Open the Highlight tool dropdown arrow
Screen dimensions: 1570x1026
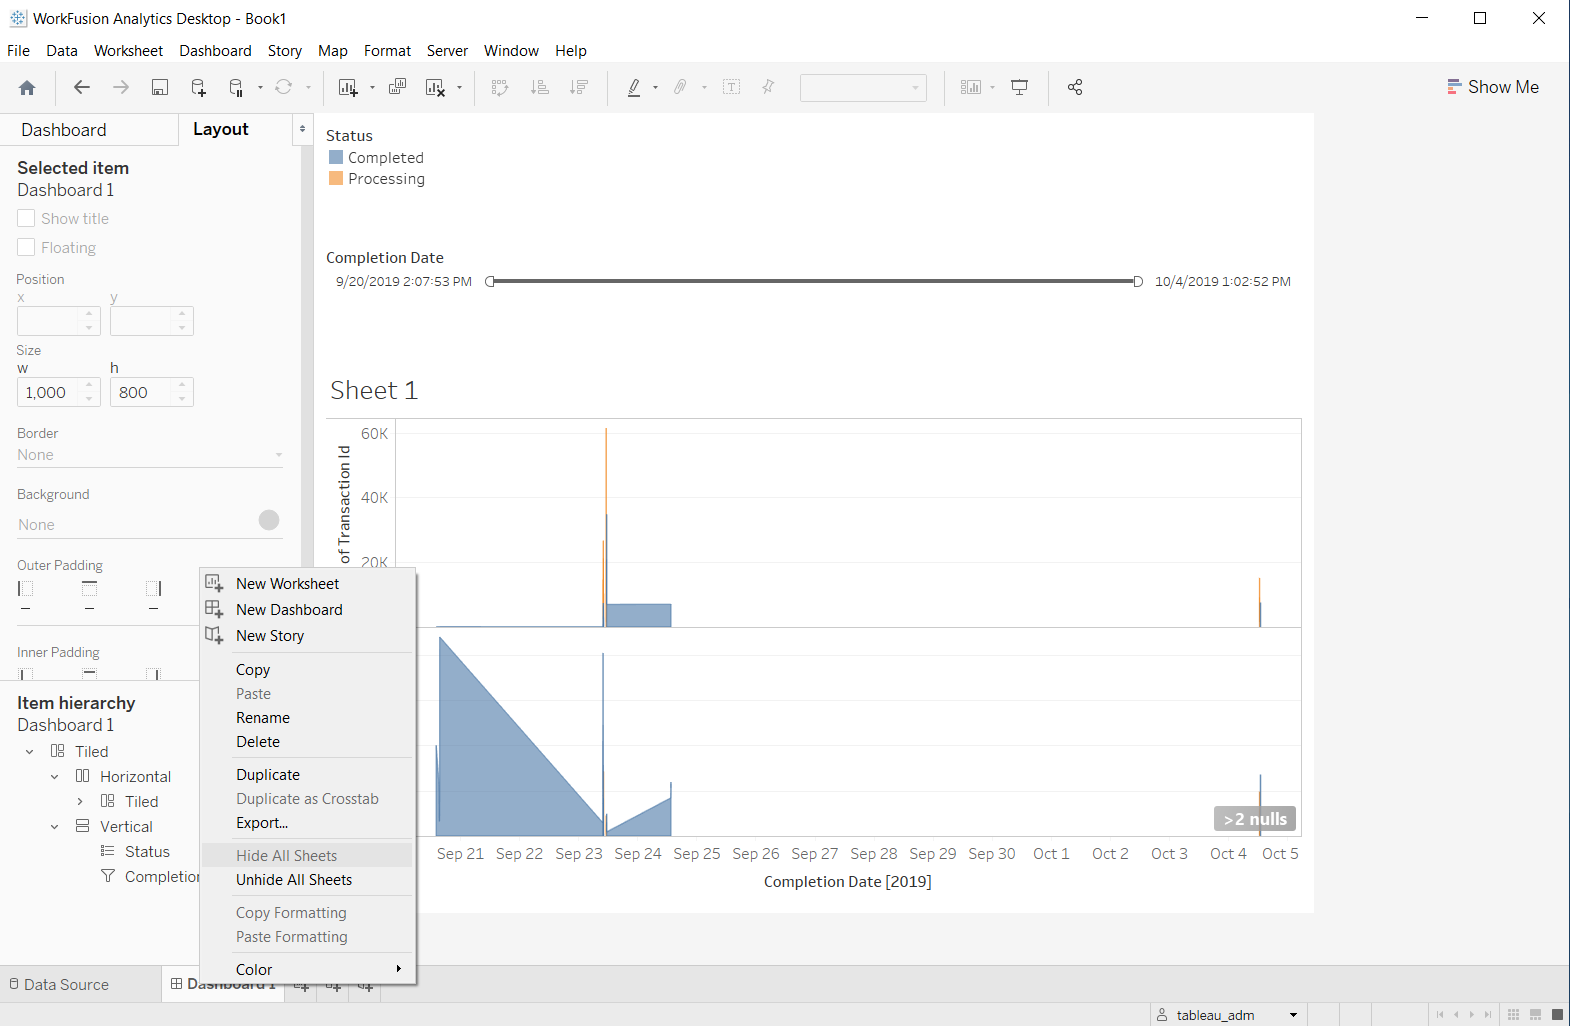pyautogui.click(x=655, y=87)
